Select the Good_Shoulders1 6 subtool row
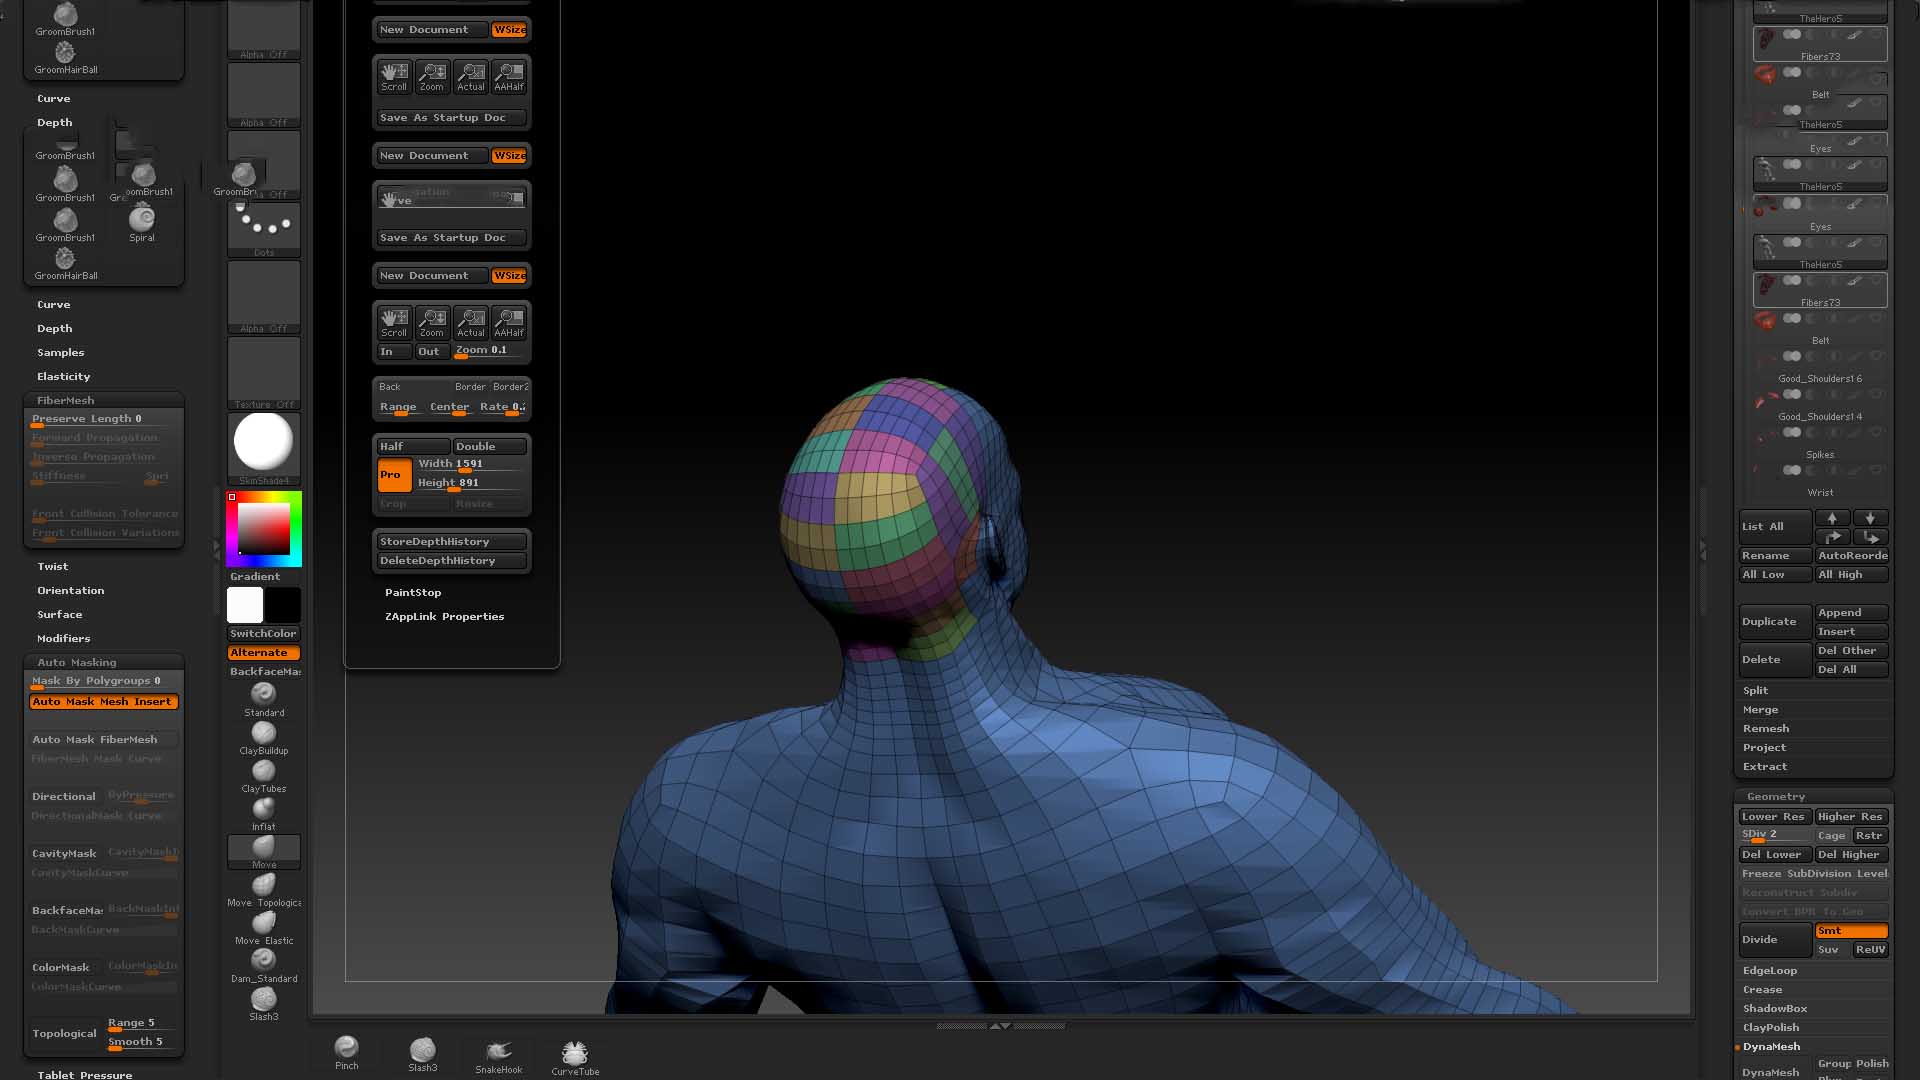 point(1820,369)
